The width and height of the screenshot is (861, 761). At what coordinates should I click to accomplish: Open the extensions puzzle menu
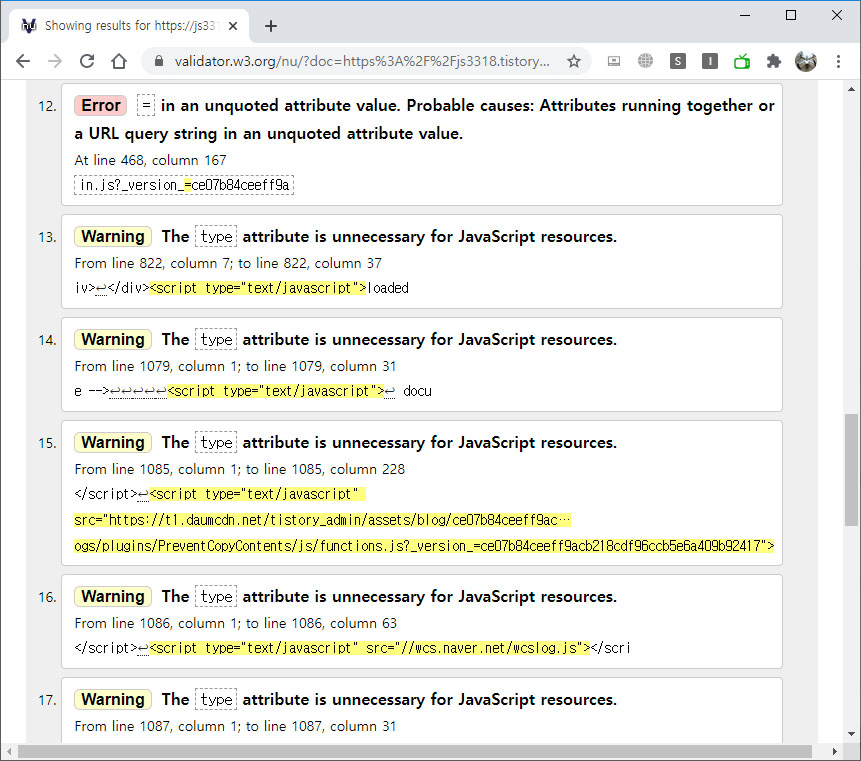tap(774, 61)
